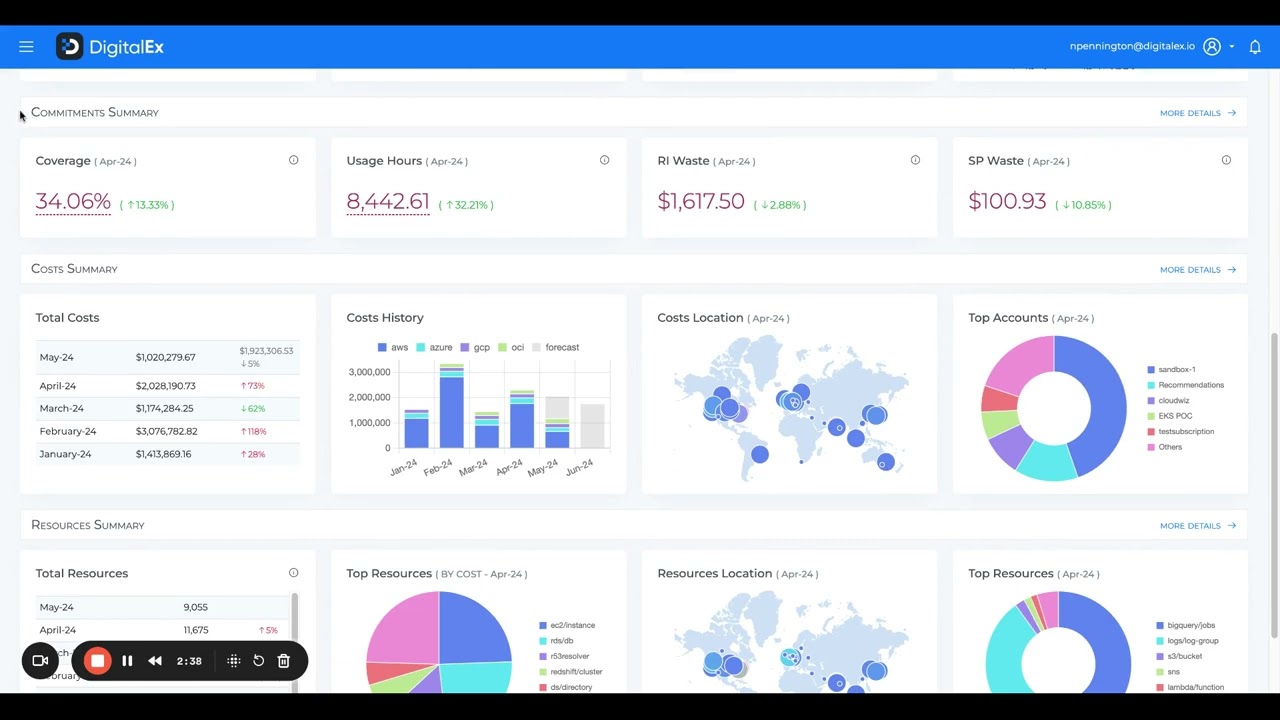Screen dimensions: 1280x720
Task: Select the January-24 $1,413,869.16 cost row
Action: tap(167, 454)
